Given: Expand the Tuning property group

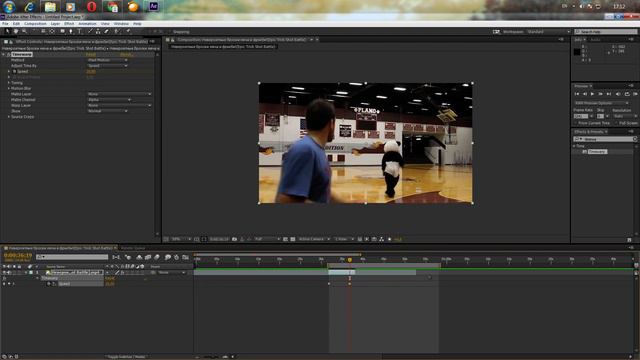Looking at the screenshot, I should pyautogui.click(x=9, y=82).
